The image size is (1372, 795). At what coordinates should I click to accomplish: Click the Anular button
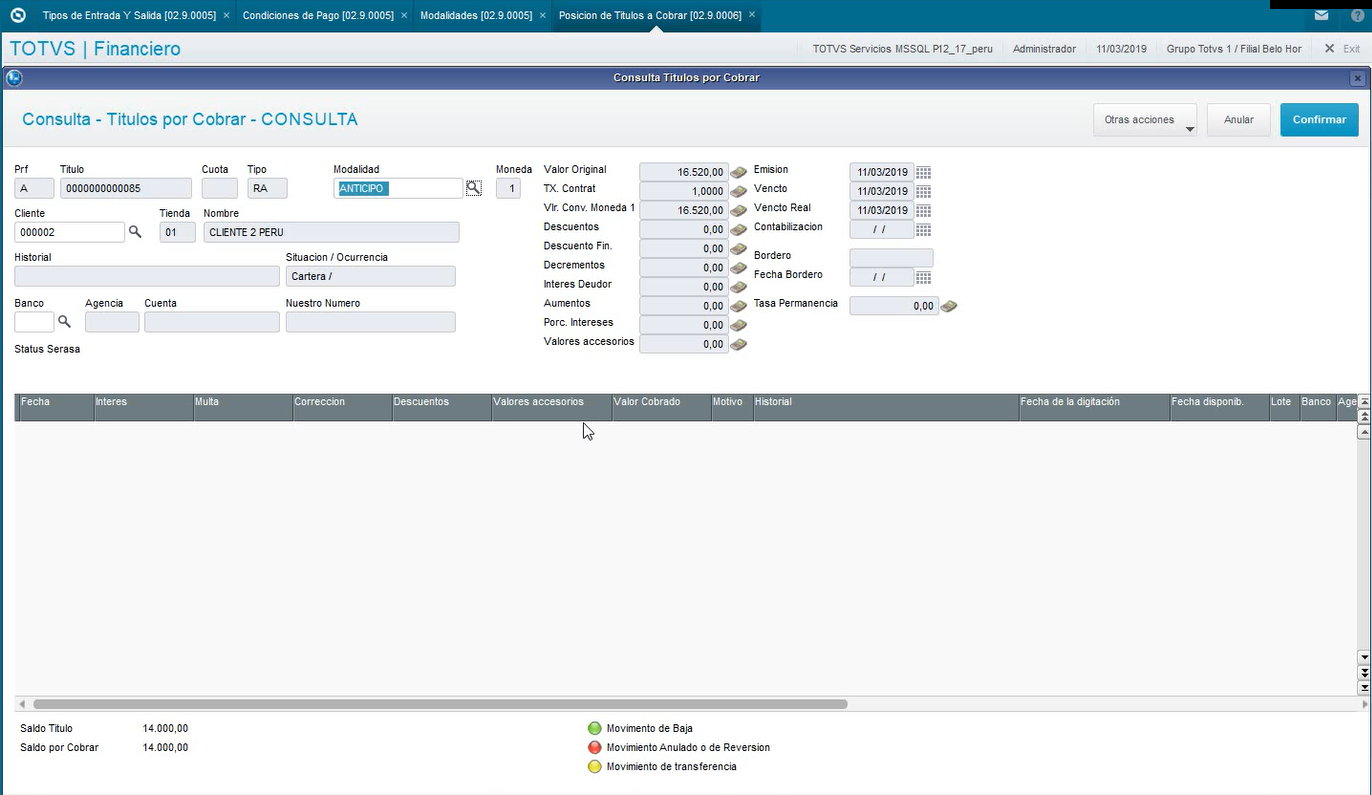[x=1238, y=120]
